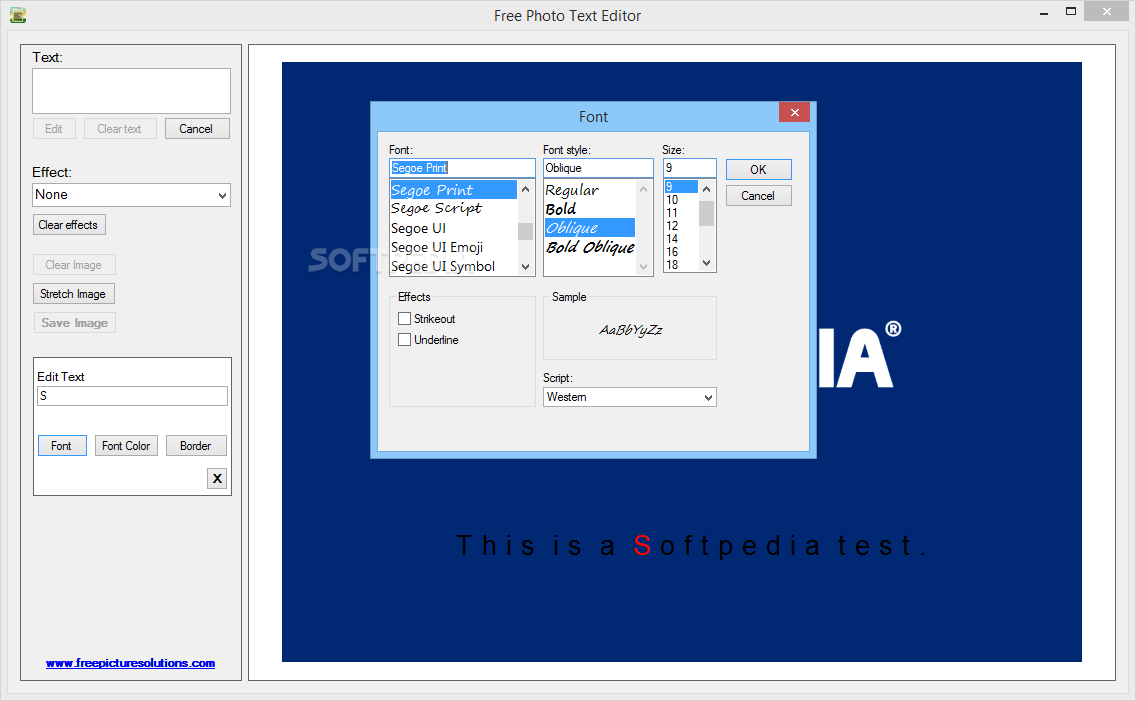
Task: Select Segoe Script in font list
Action: (x=454, y=209)
